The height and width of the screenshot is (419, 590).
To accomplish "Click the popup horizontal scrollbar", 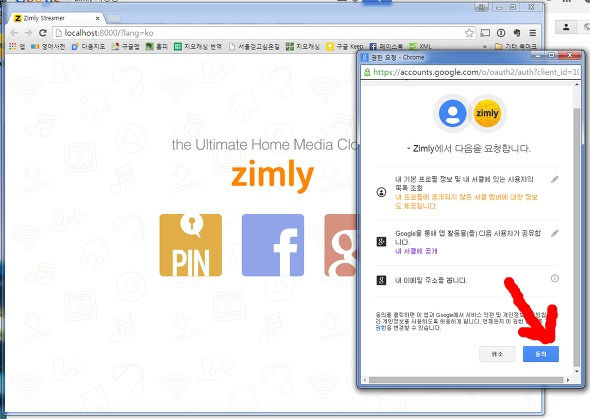I will pos(467,380).
